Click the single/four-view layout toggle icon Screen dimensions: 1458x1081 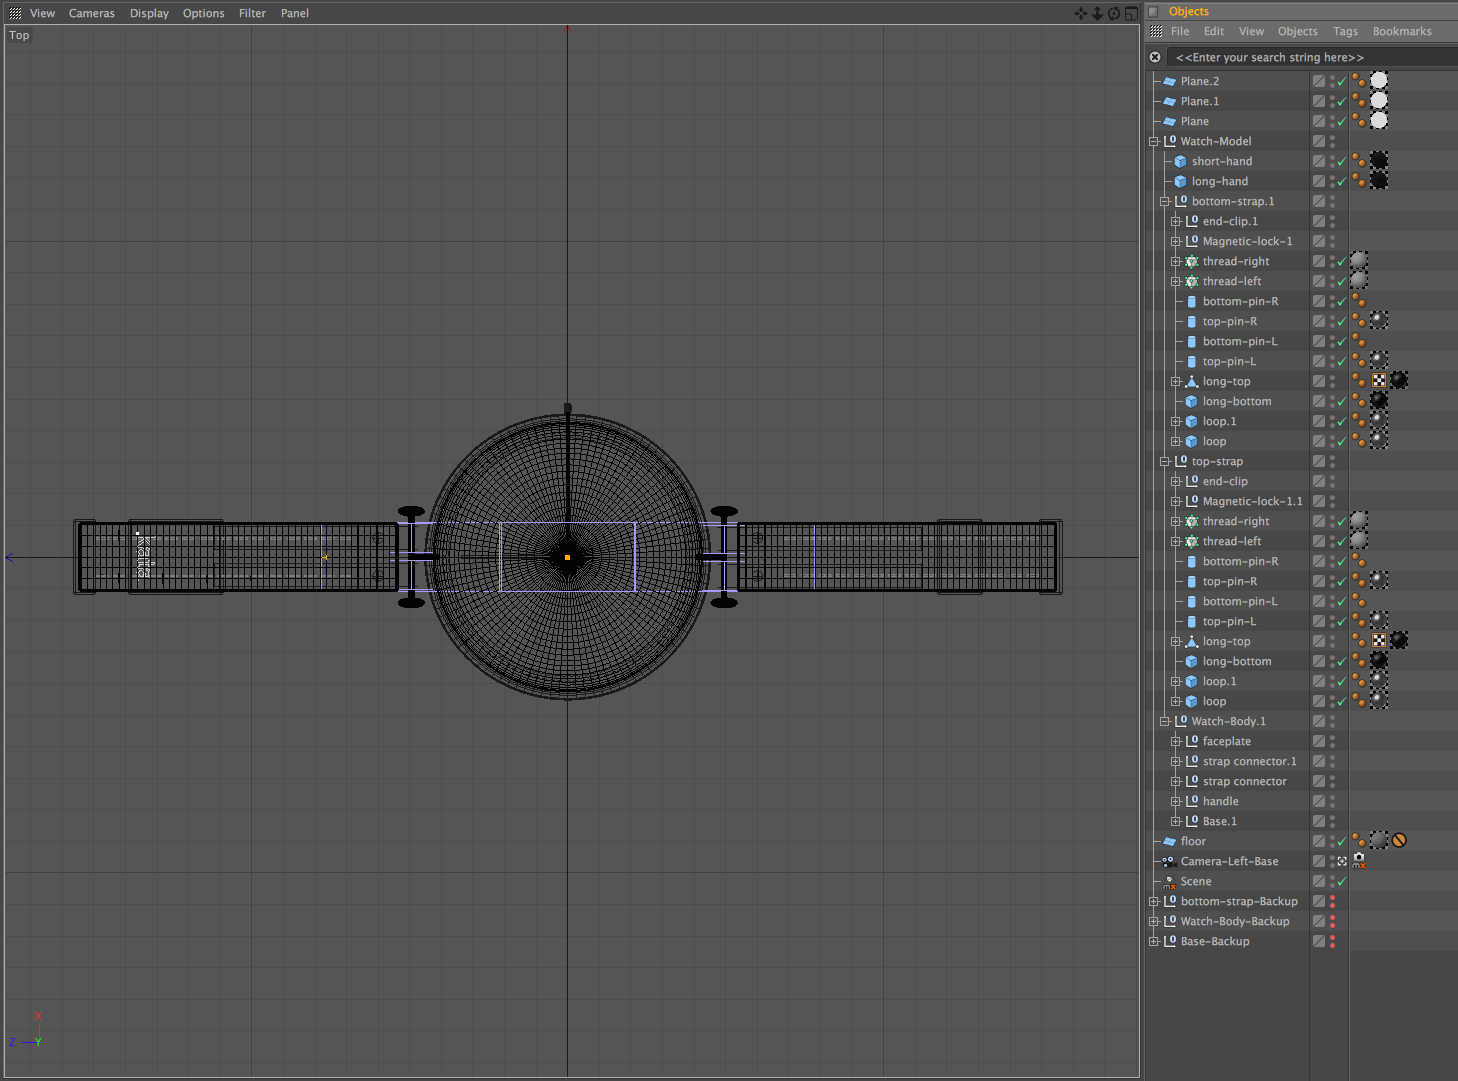click(x=1130, y=13)
